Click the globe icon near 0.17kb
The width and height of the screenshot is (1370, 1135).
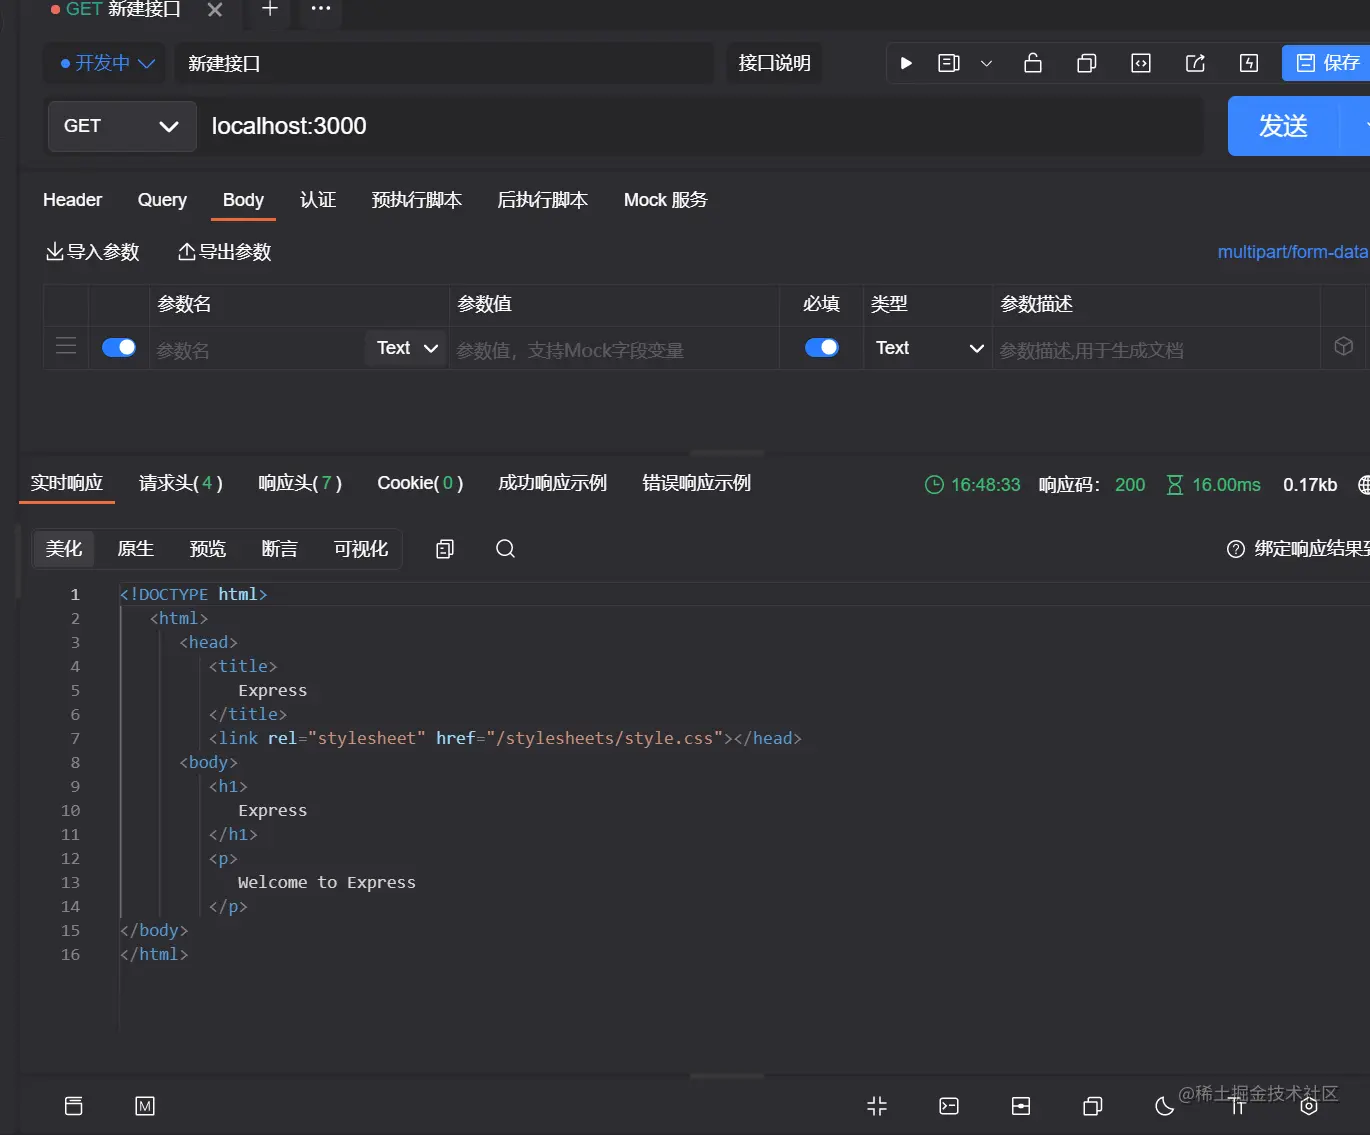coord(1364,485)
